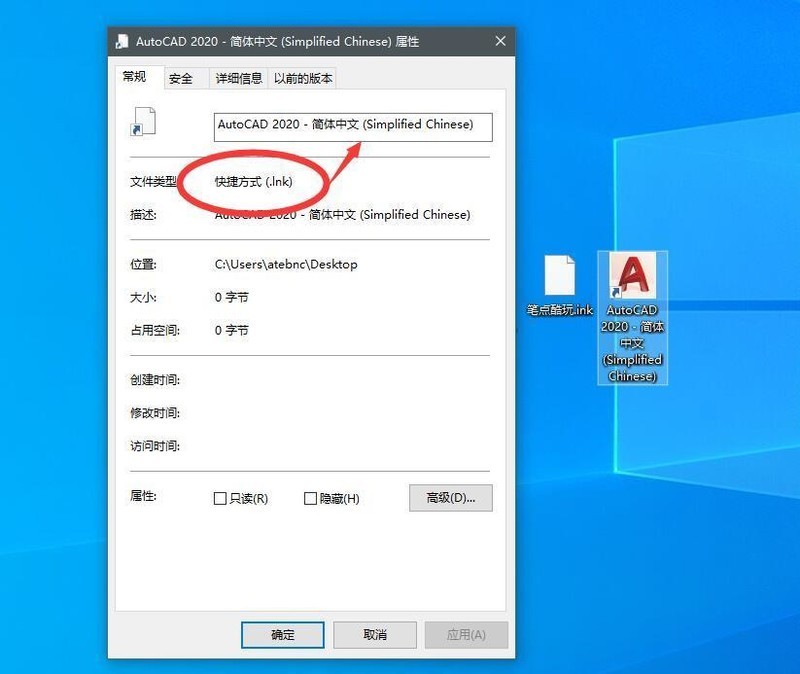Switch to the 安全 tab
Viewport: 800px width, 674px height.
pyautogui.click(x=182, y=77)
